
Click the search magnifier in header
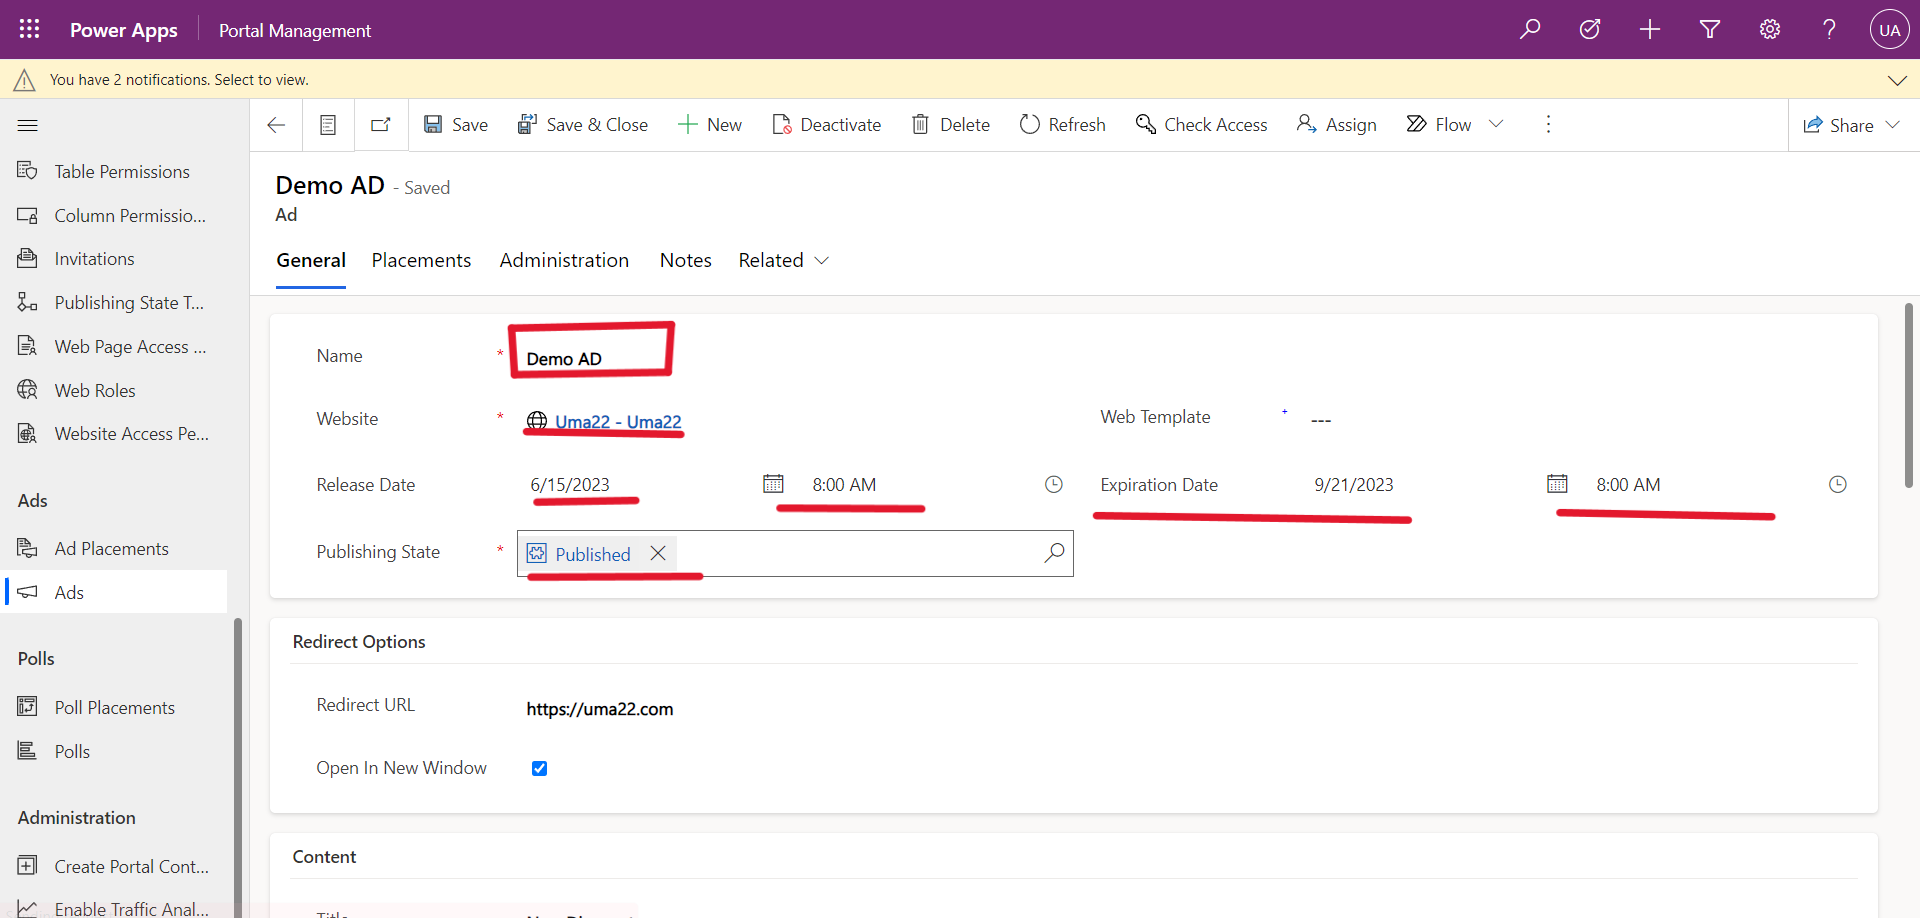click(1530, 29)
